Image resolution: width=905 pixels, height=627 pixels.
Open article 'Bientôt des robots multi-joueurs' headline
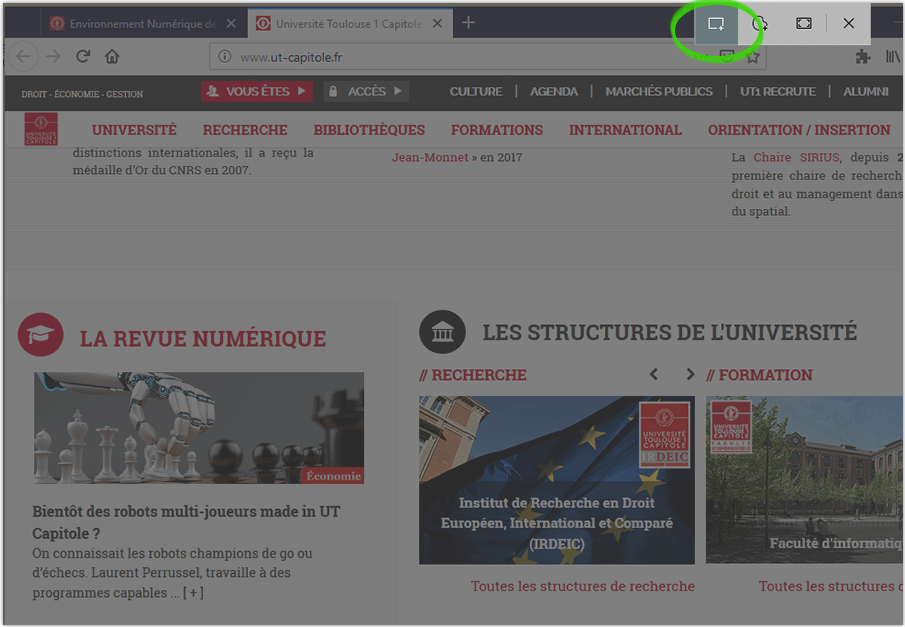(x=186, y=522)
